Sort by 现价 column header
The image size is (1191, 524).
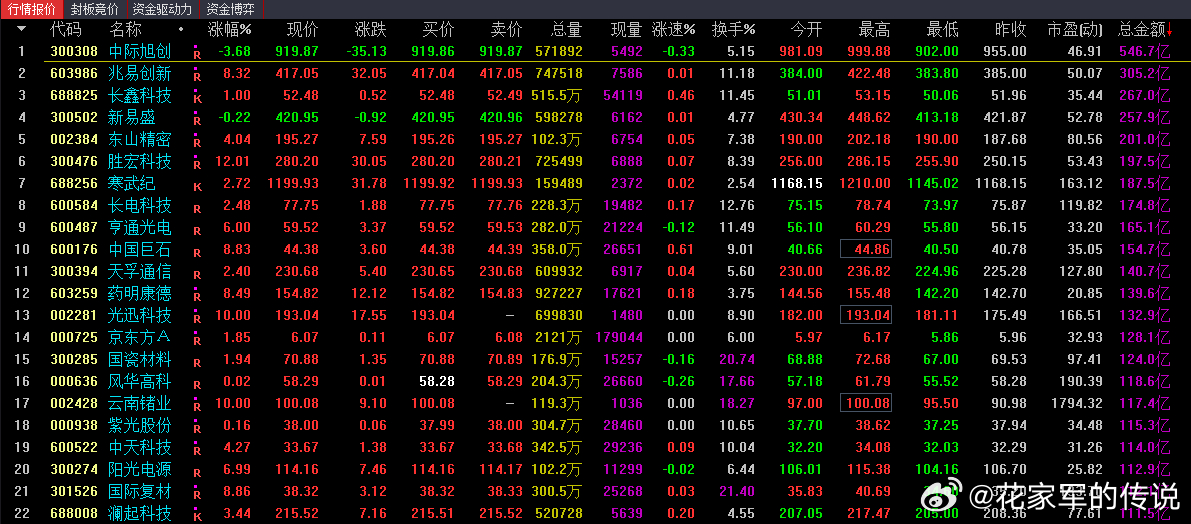click(x=302, y=30)
